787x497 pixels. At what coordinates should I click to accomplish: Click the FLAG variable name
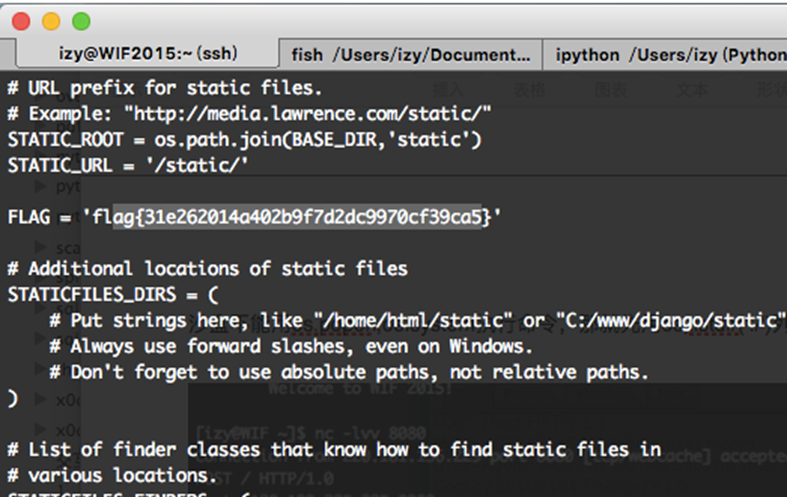[28, 216]
